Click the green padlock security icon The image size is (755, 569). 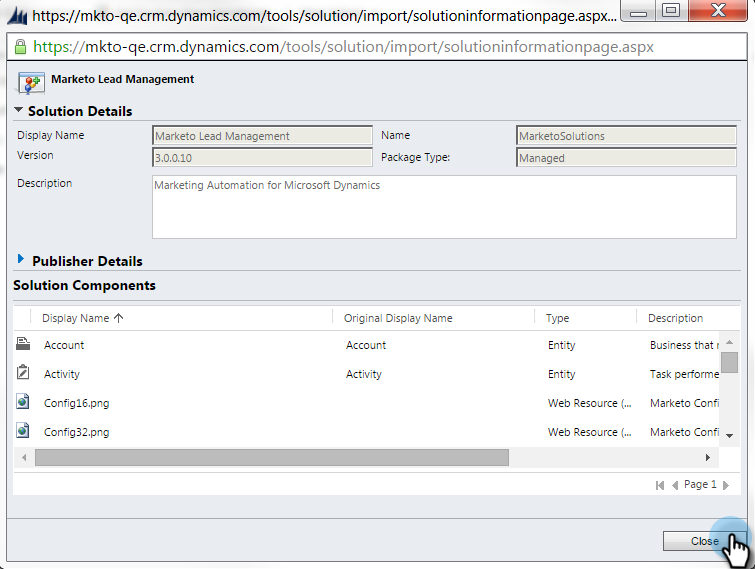(20, 47)
